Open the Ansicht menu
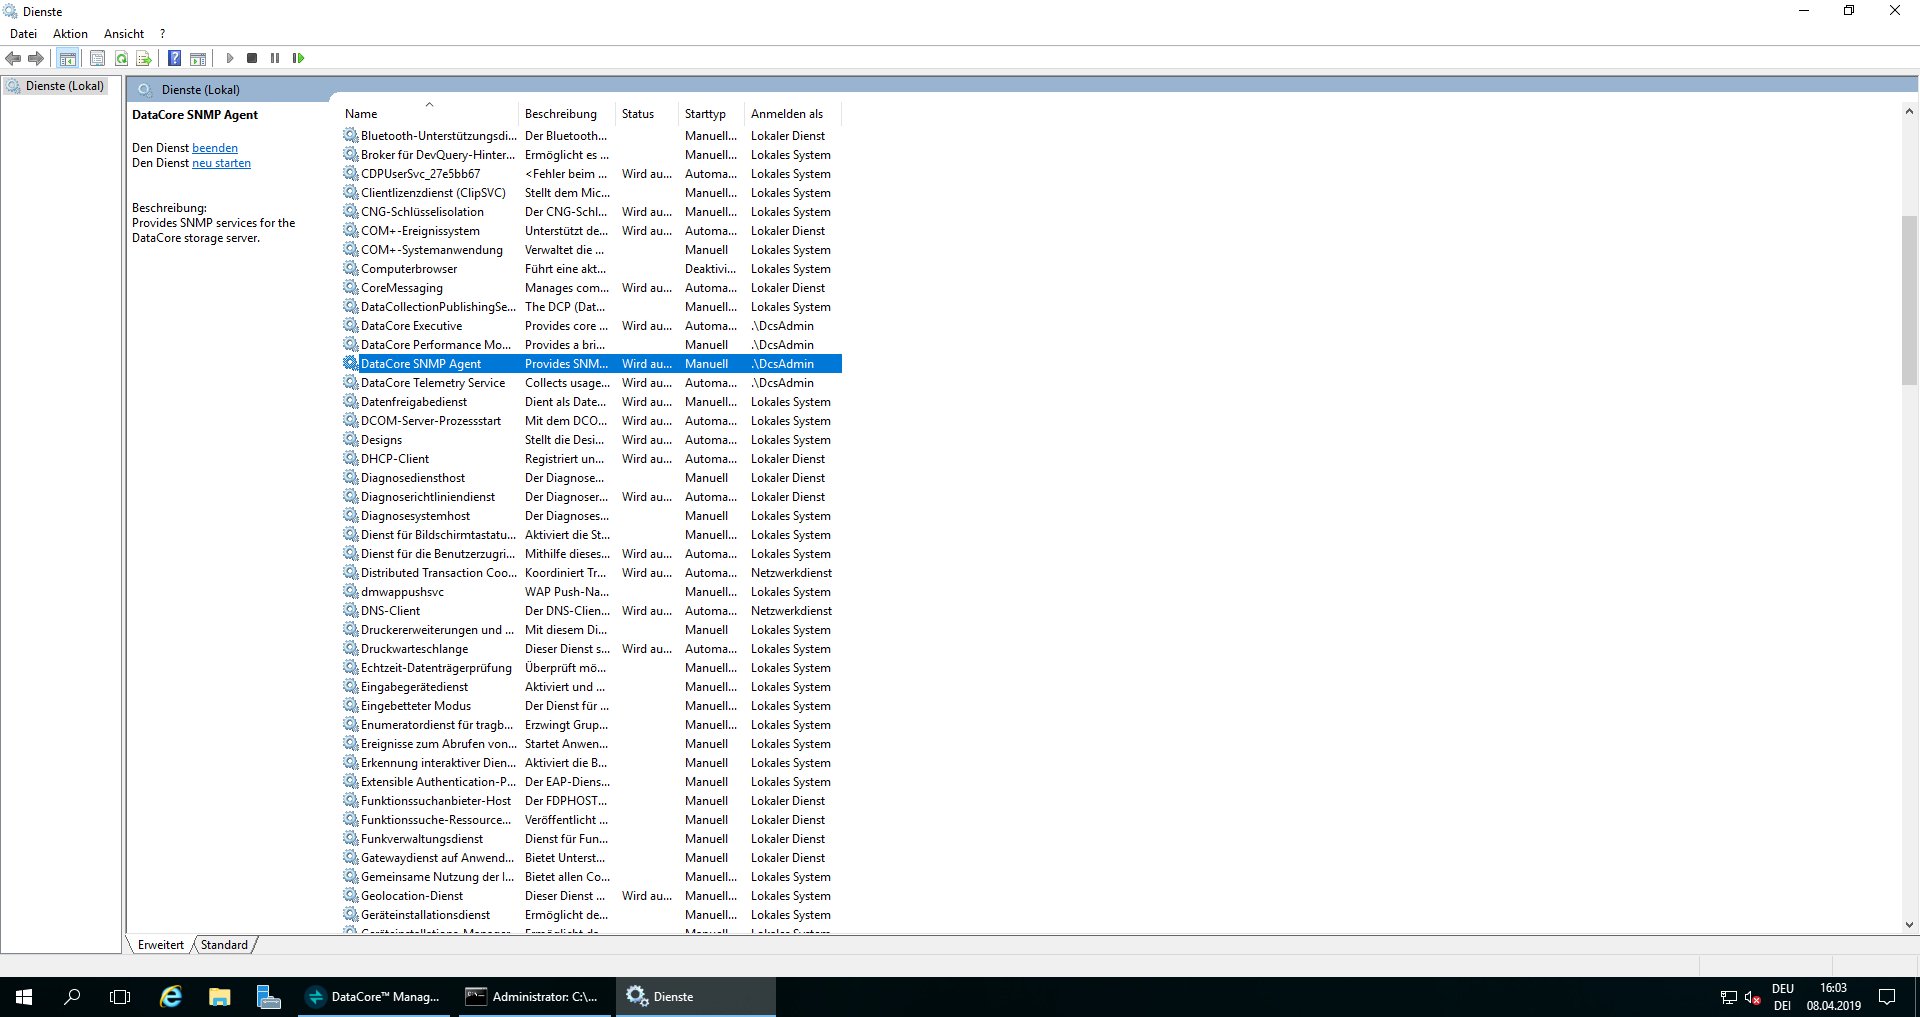The height and width of the screenshot is (1017, 1920). tap(124, 34)
